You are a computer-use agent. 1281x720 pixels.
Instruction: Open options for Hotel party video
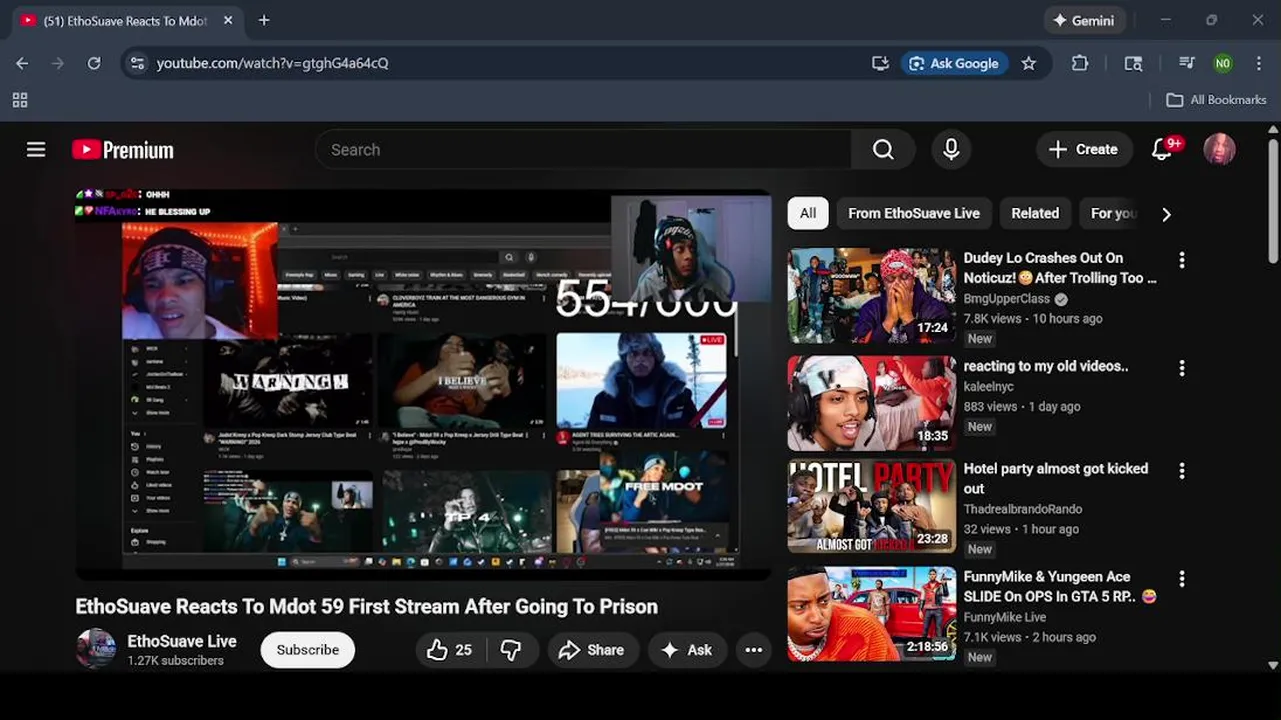click(1182, 471)
